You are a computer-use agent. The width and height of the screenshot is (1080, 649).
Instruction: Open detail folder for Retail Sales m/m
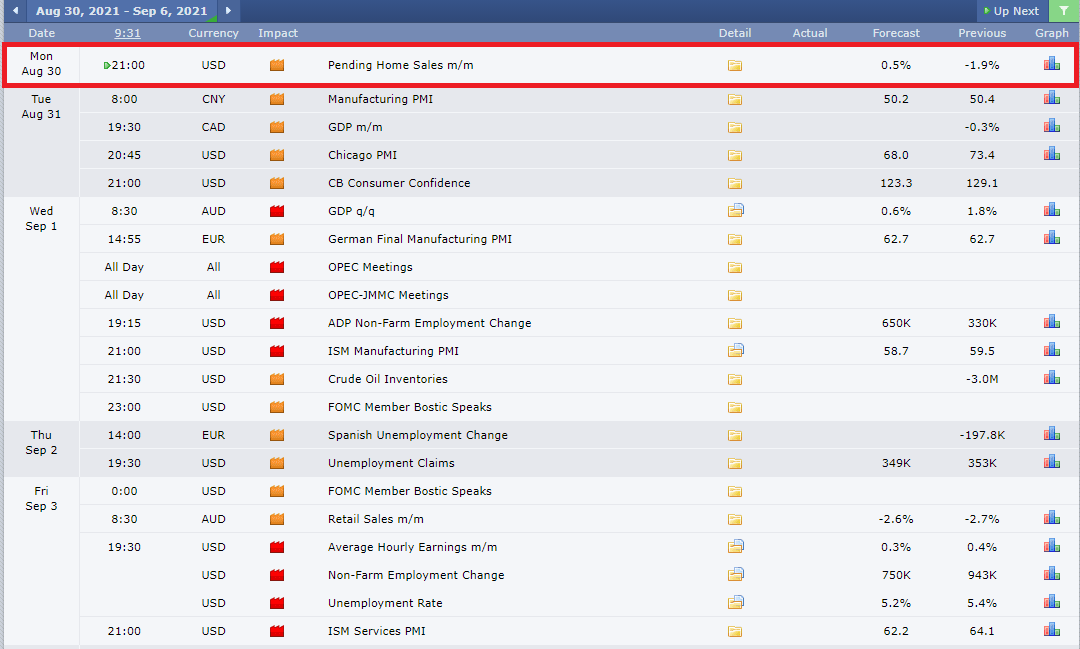(735, 519)
